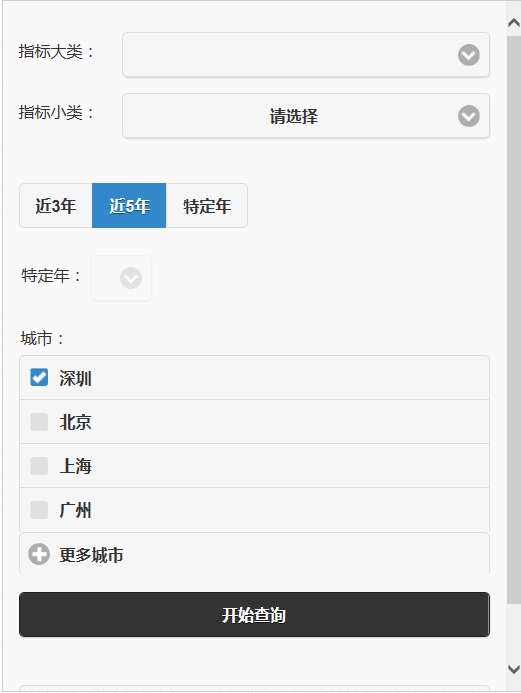
Task: Check the 上海 checkbox
Action: pyautogui.click(x=39, y=466)
